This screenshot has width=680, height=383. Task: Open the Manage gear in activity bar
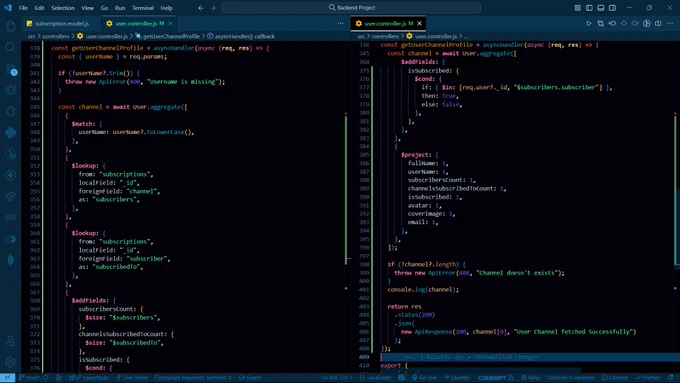(10, 362)
